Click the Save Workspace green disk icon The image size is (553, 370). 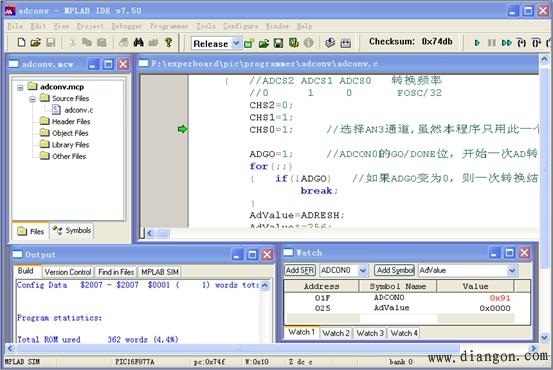click(x=279, y=43)
